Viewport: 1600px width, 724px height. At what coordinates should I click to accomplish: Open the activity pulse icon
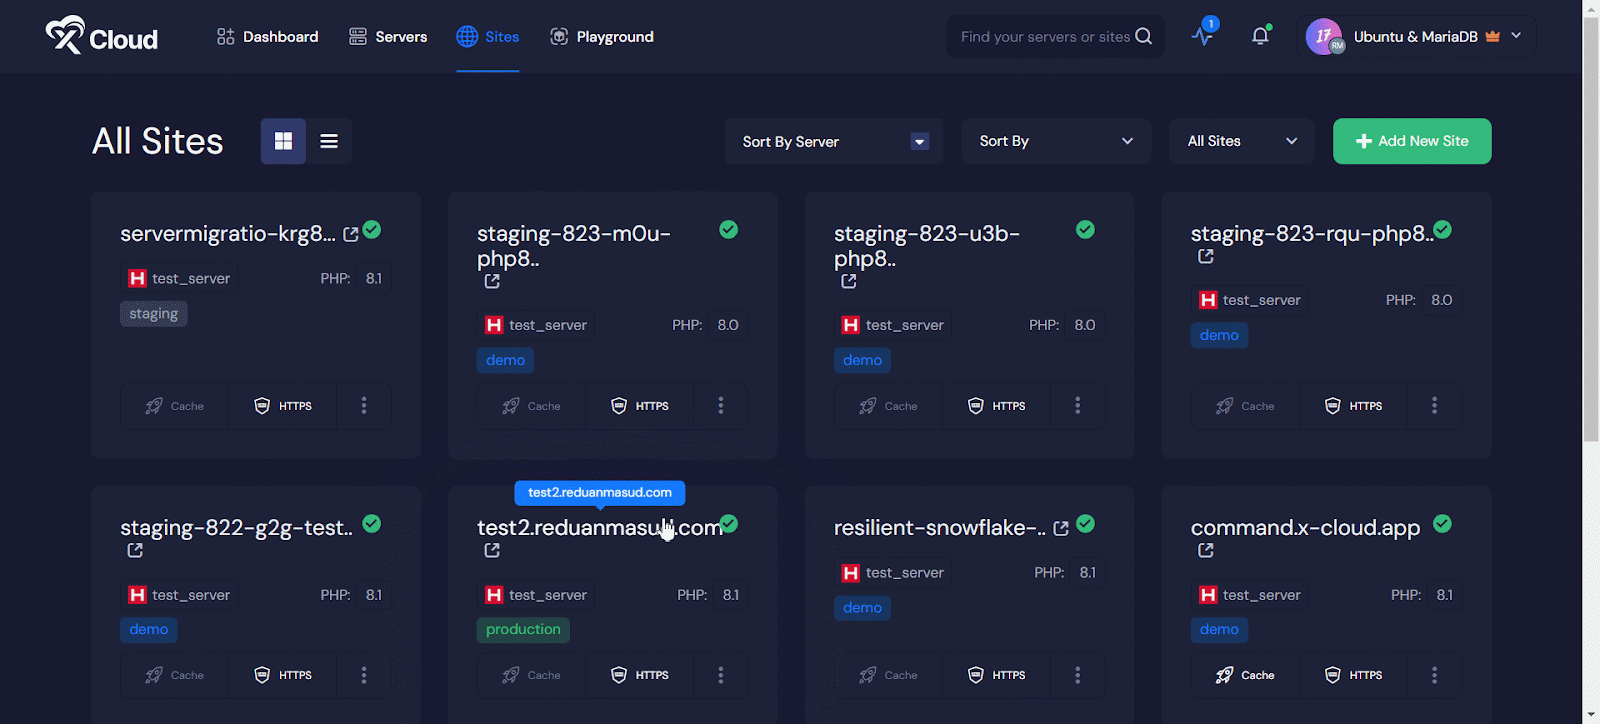[x=1203, y=36]
